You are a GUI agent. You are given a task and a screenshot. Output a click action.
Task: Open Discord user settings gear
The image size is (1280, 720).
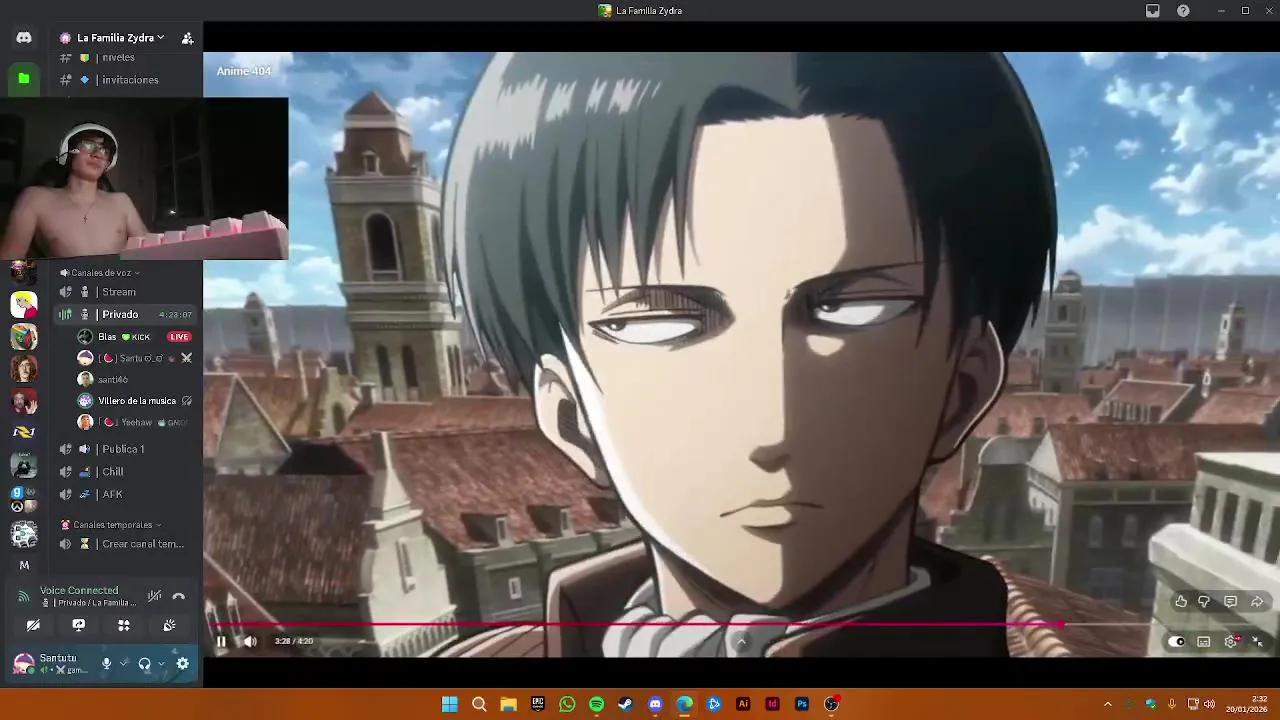click(183, 663)
